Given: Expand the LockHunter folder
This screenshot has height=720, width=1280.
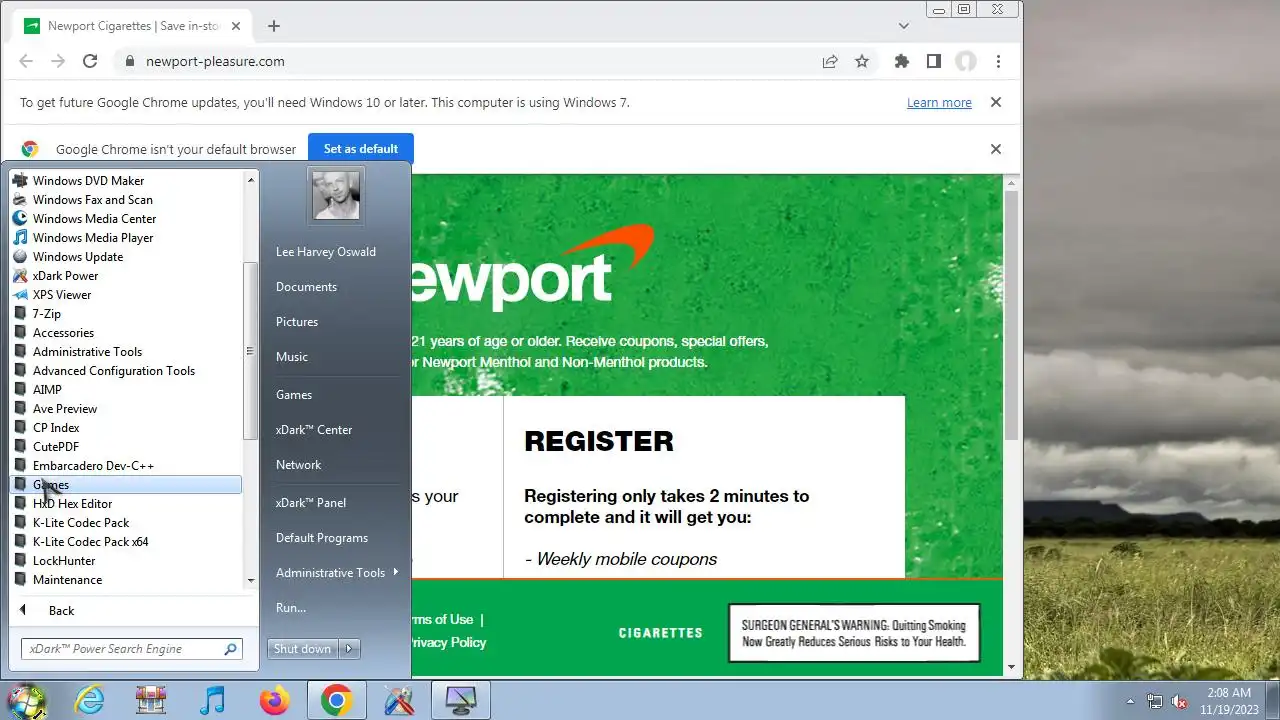Looking at the screenshot, I should pos(126,561).
